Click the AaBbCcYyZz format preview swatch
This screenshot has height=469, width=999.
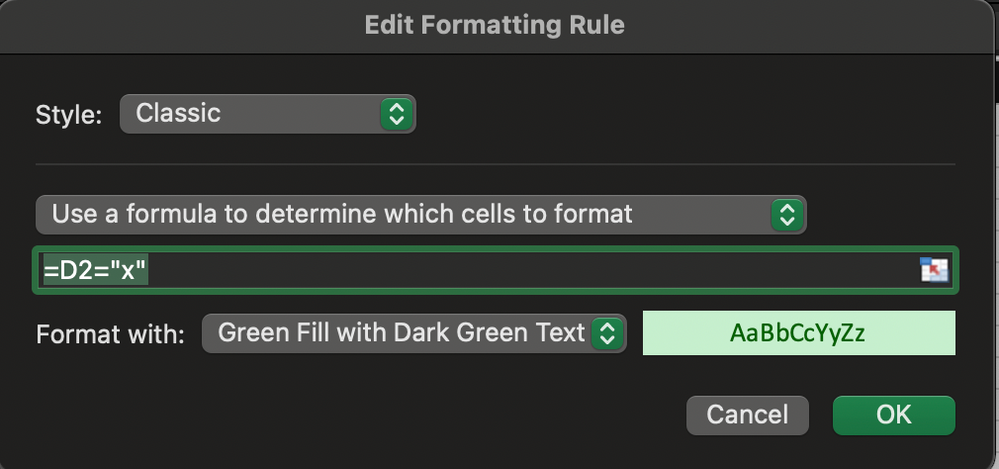click(x=798, y=334)
